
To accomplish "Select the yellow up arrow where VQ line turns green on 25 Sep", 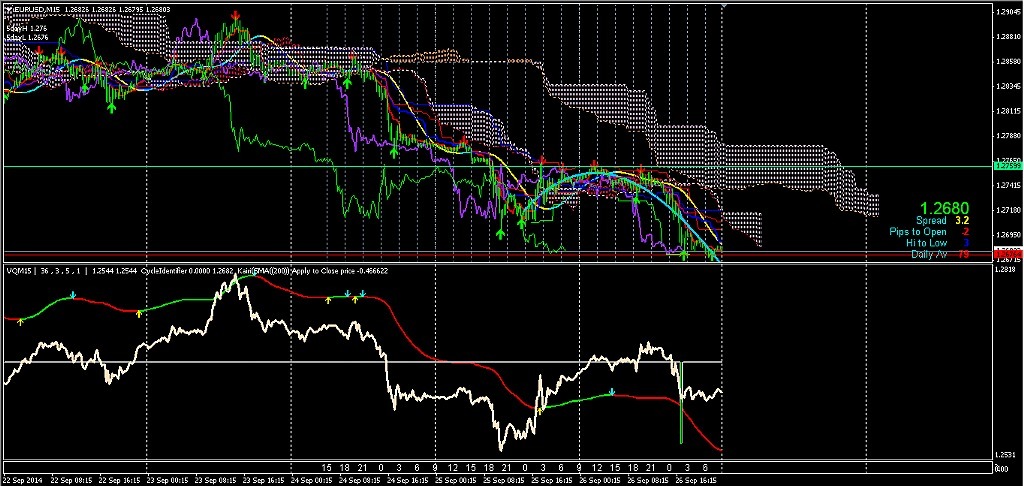I will [540, 410].
